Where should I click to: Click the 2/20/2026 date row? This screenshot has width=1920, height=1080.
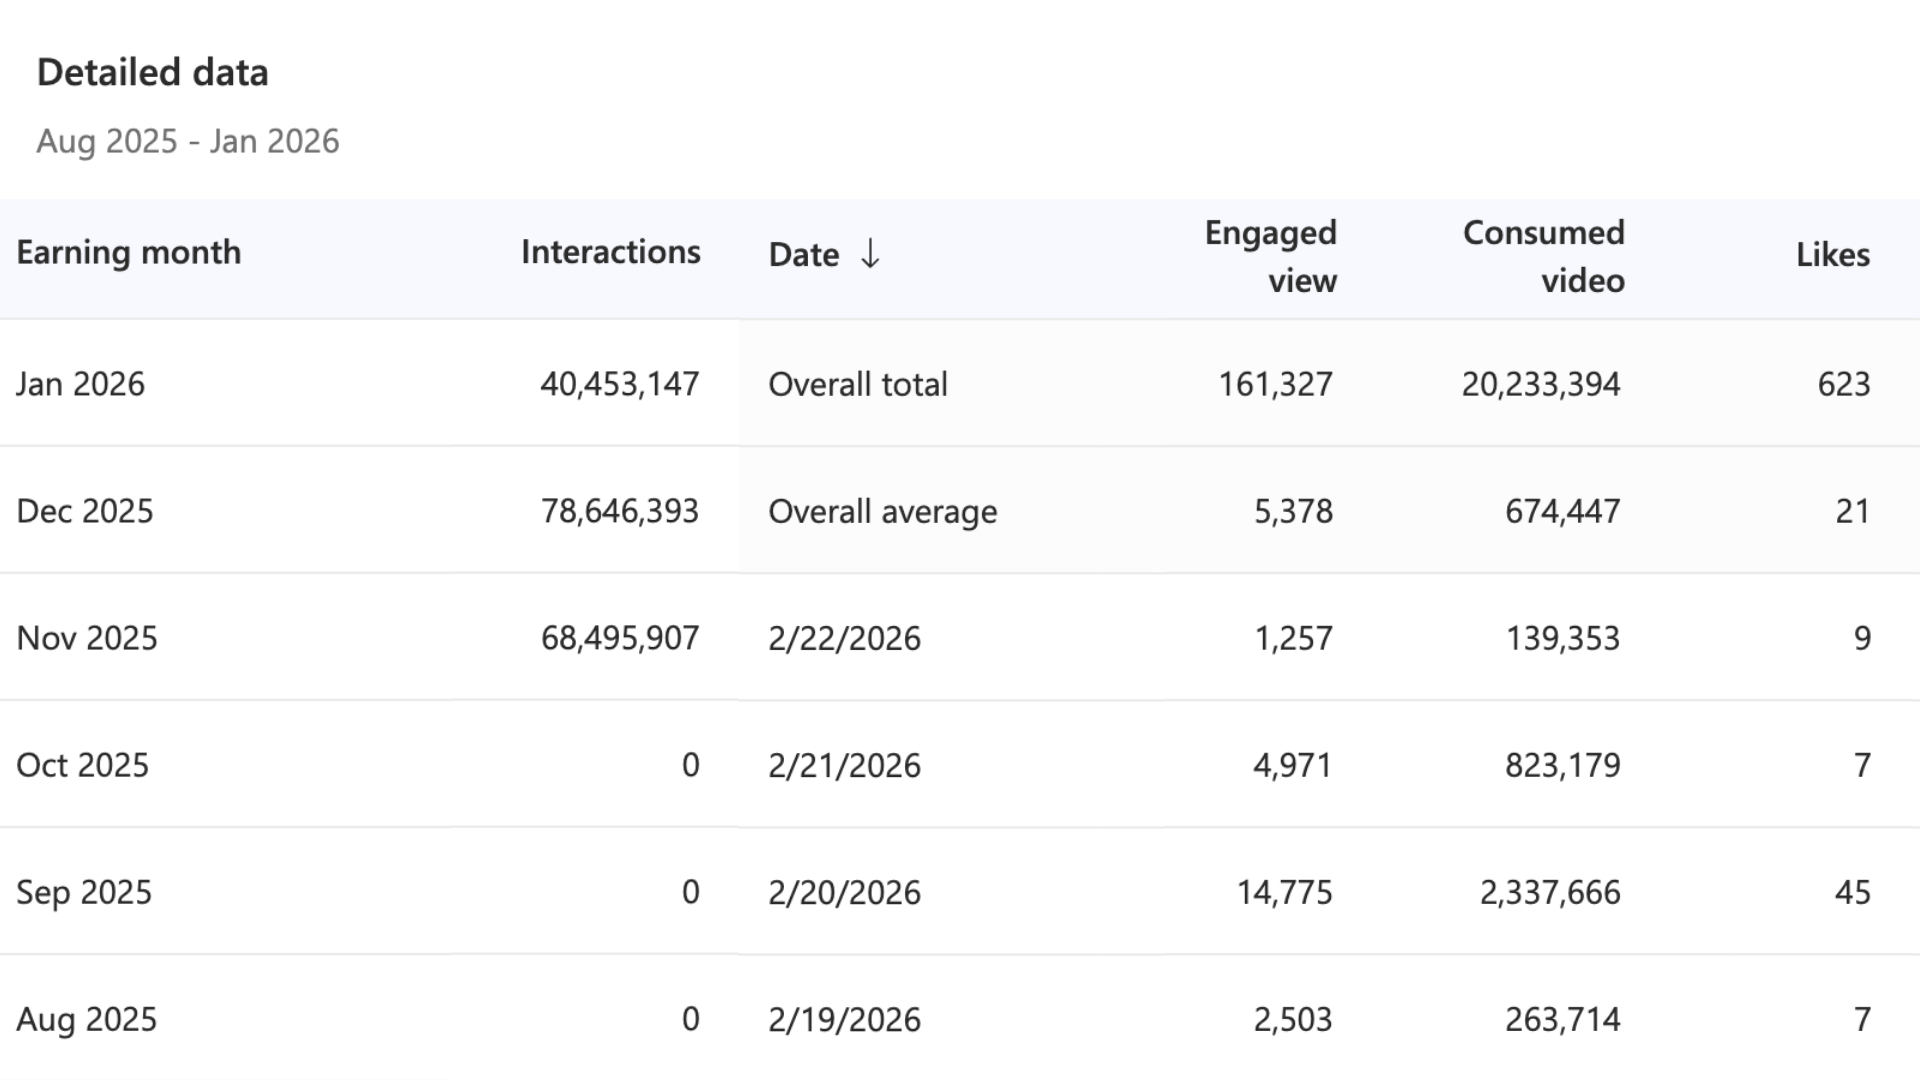click(844, 892)
